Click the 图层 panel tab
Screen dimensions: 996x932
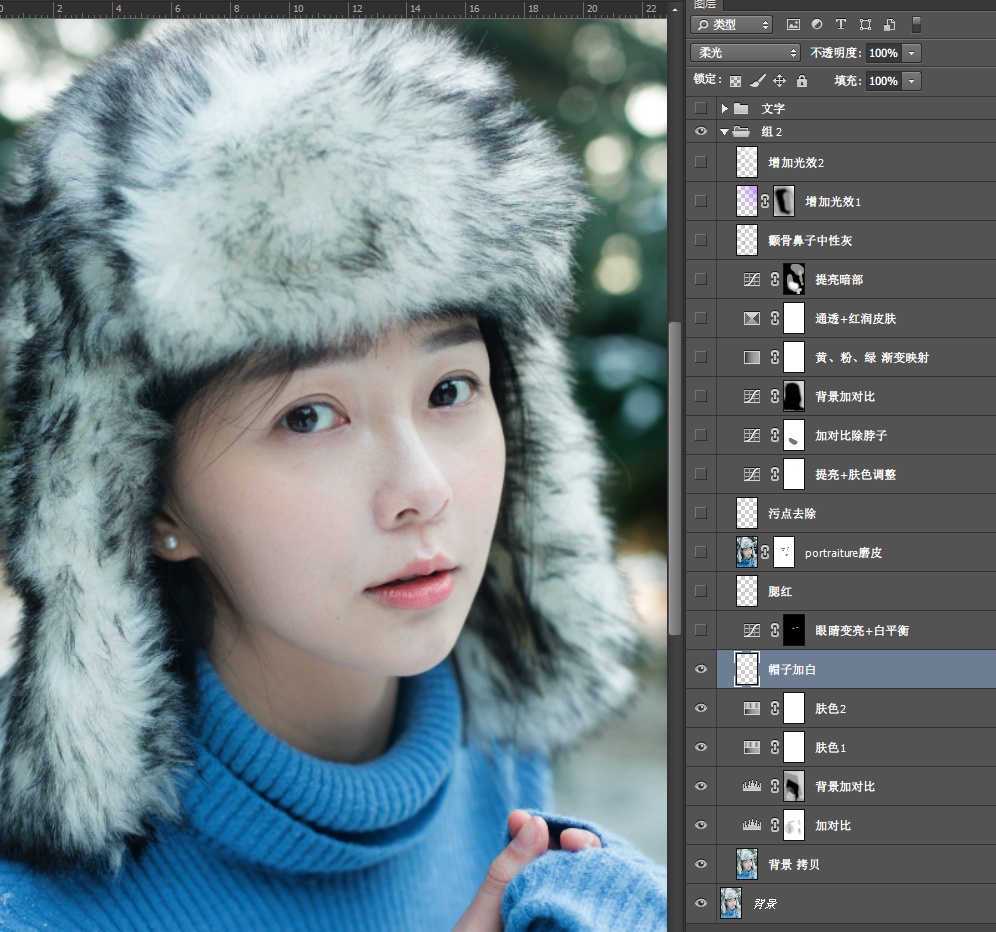tap(705, 4)
